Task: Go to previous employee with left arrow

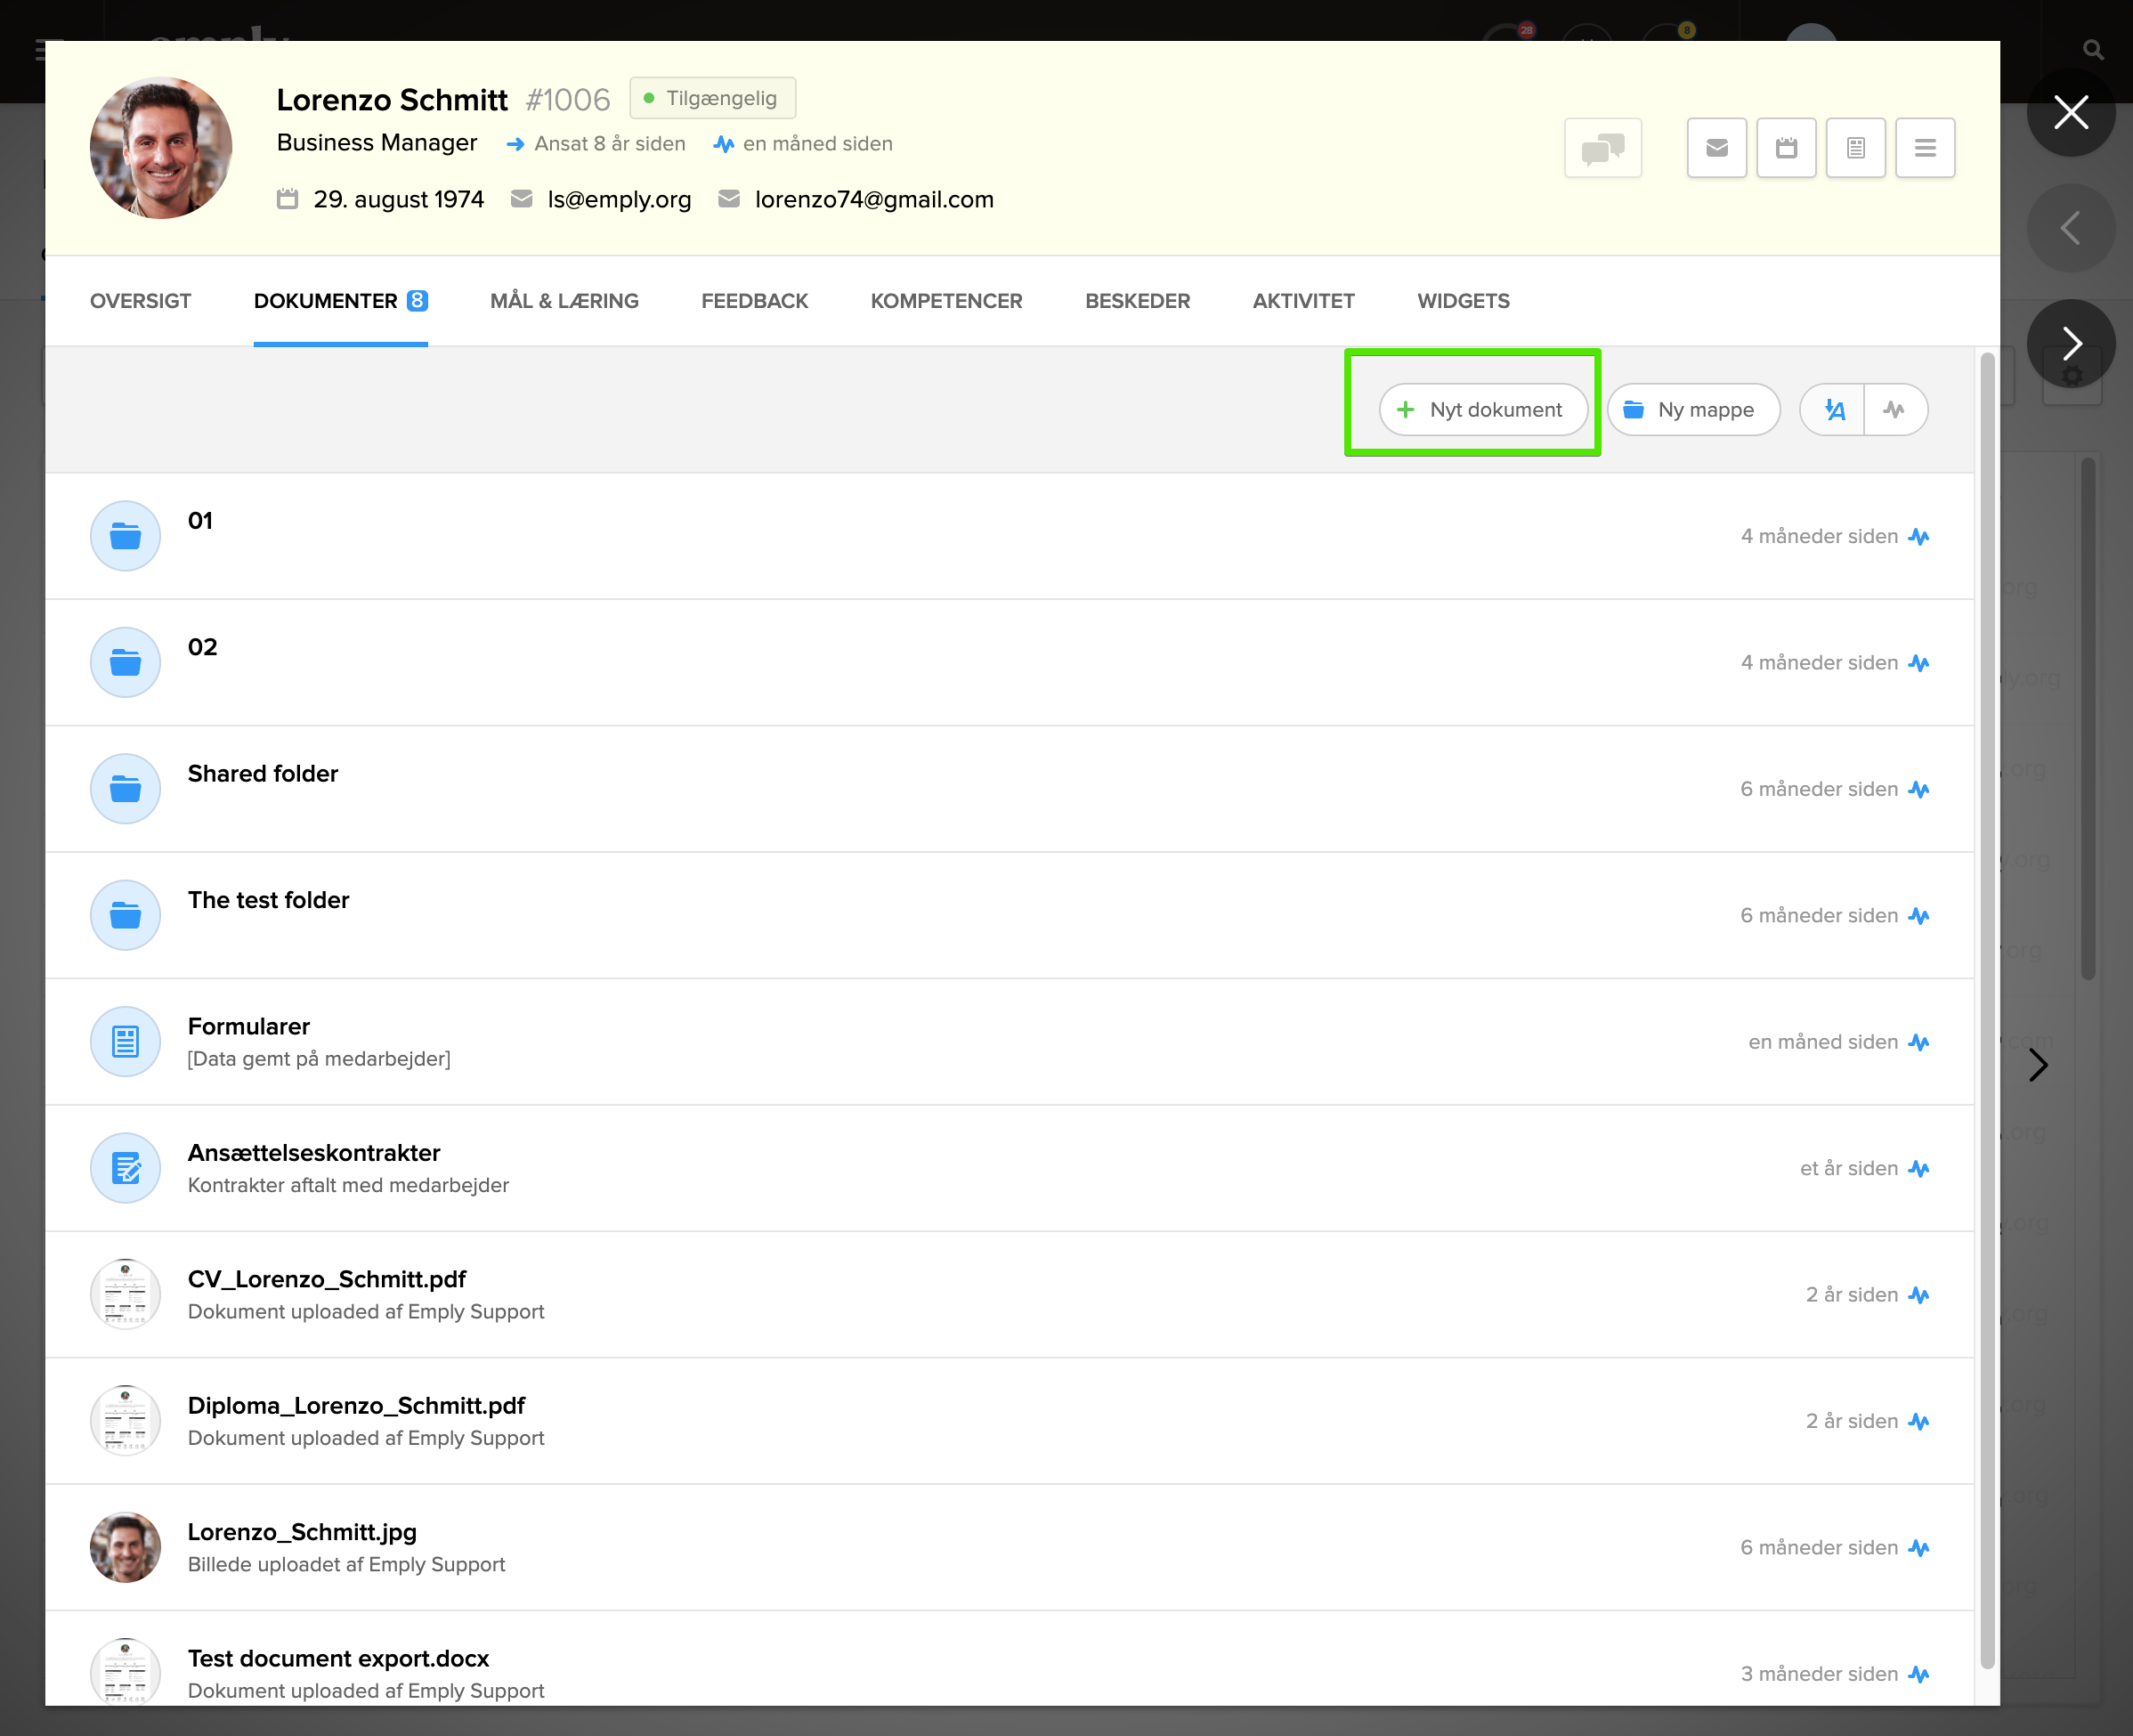Action: click(2070, 228)
